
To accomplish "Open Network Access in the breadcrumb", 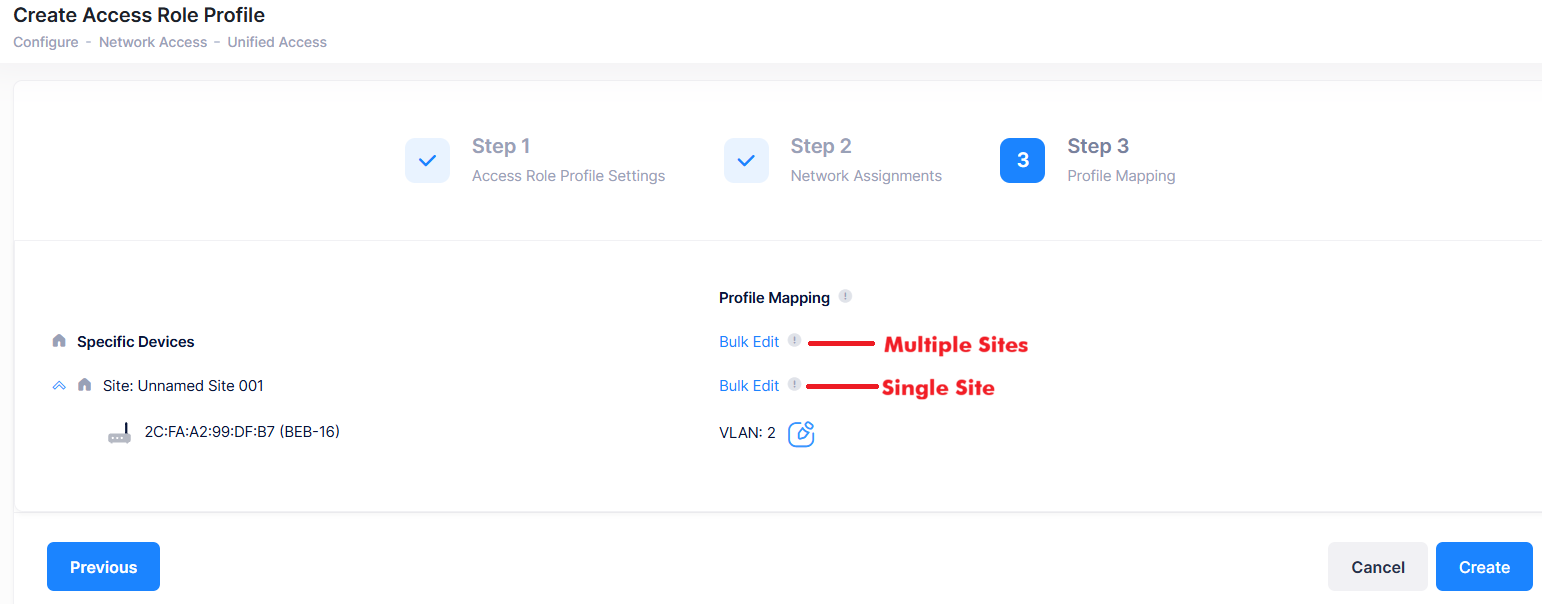I will [x=152, y=42].
